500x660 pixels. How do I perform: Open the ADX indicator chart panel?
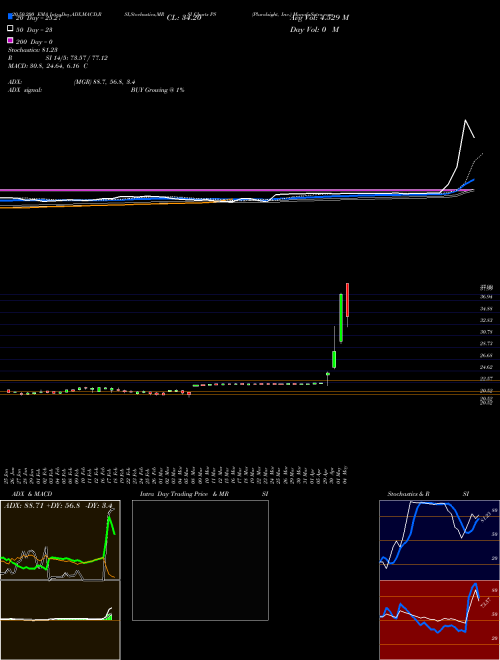[x=60, y=540]
